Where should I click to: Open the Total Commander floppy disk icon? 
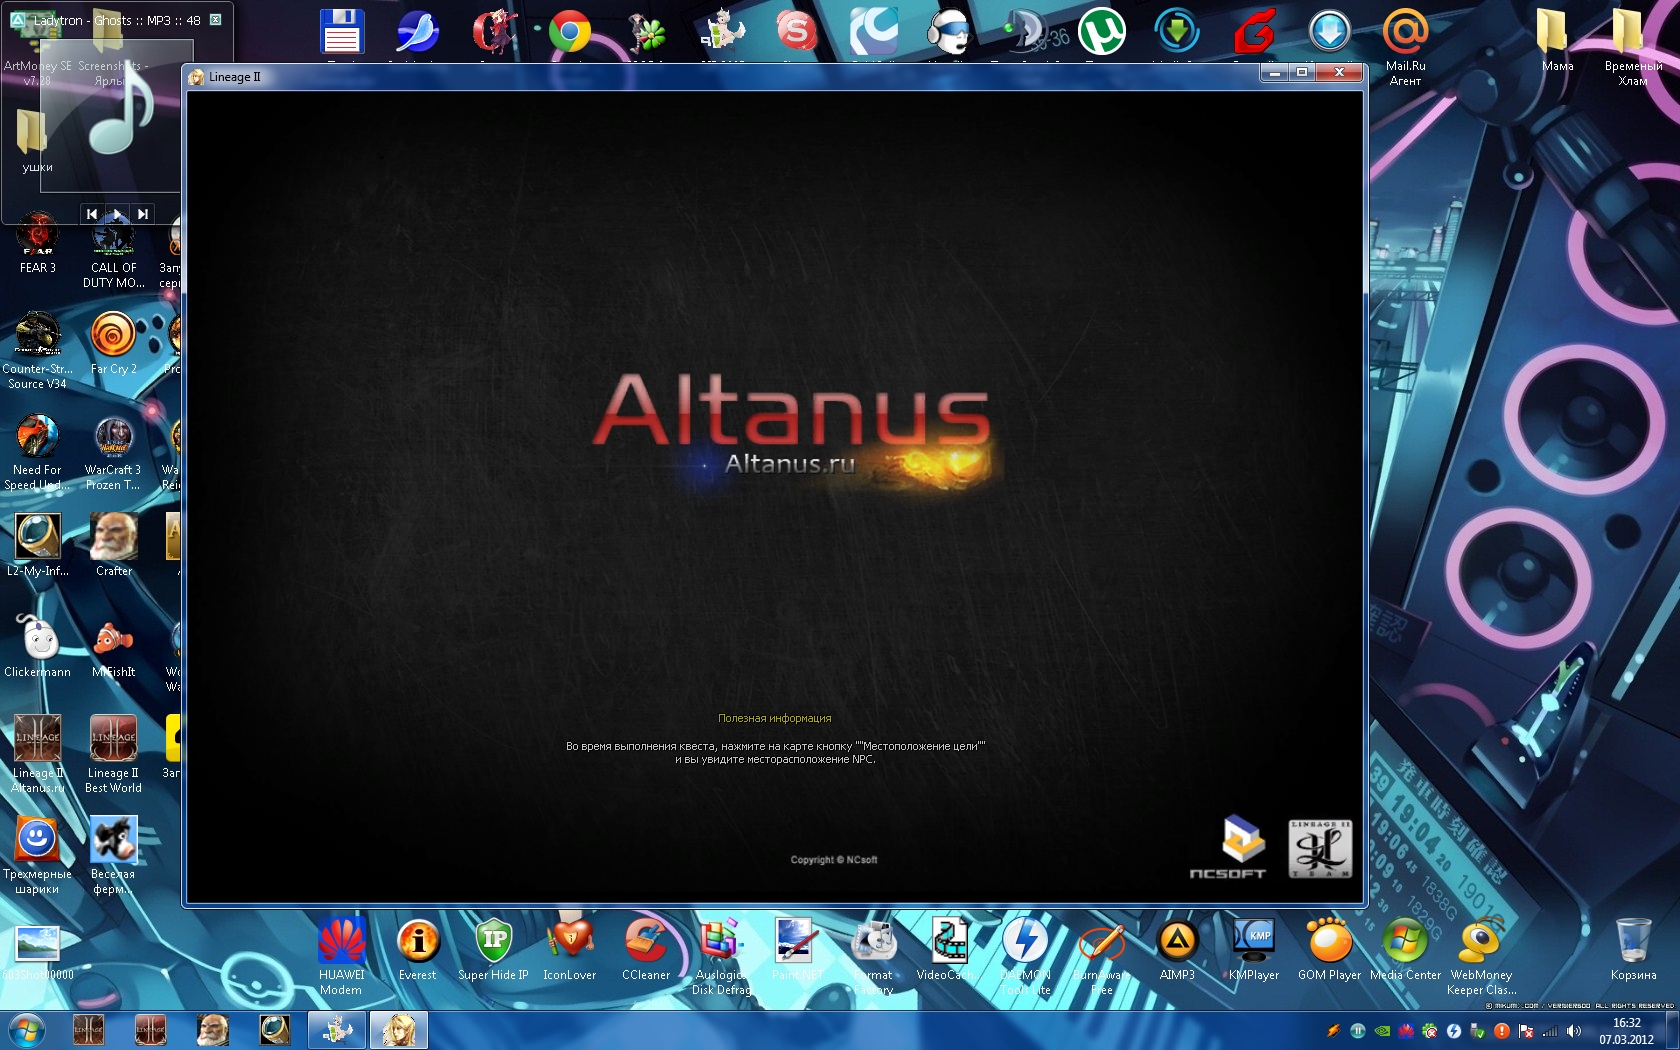341,31
